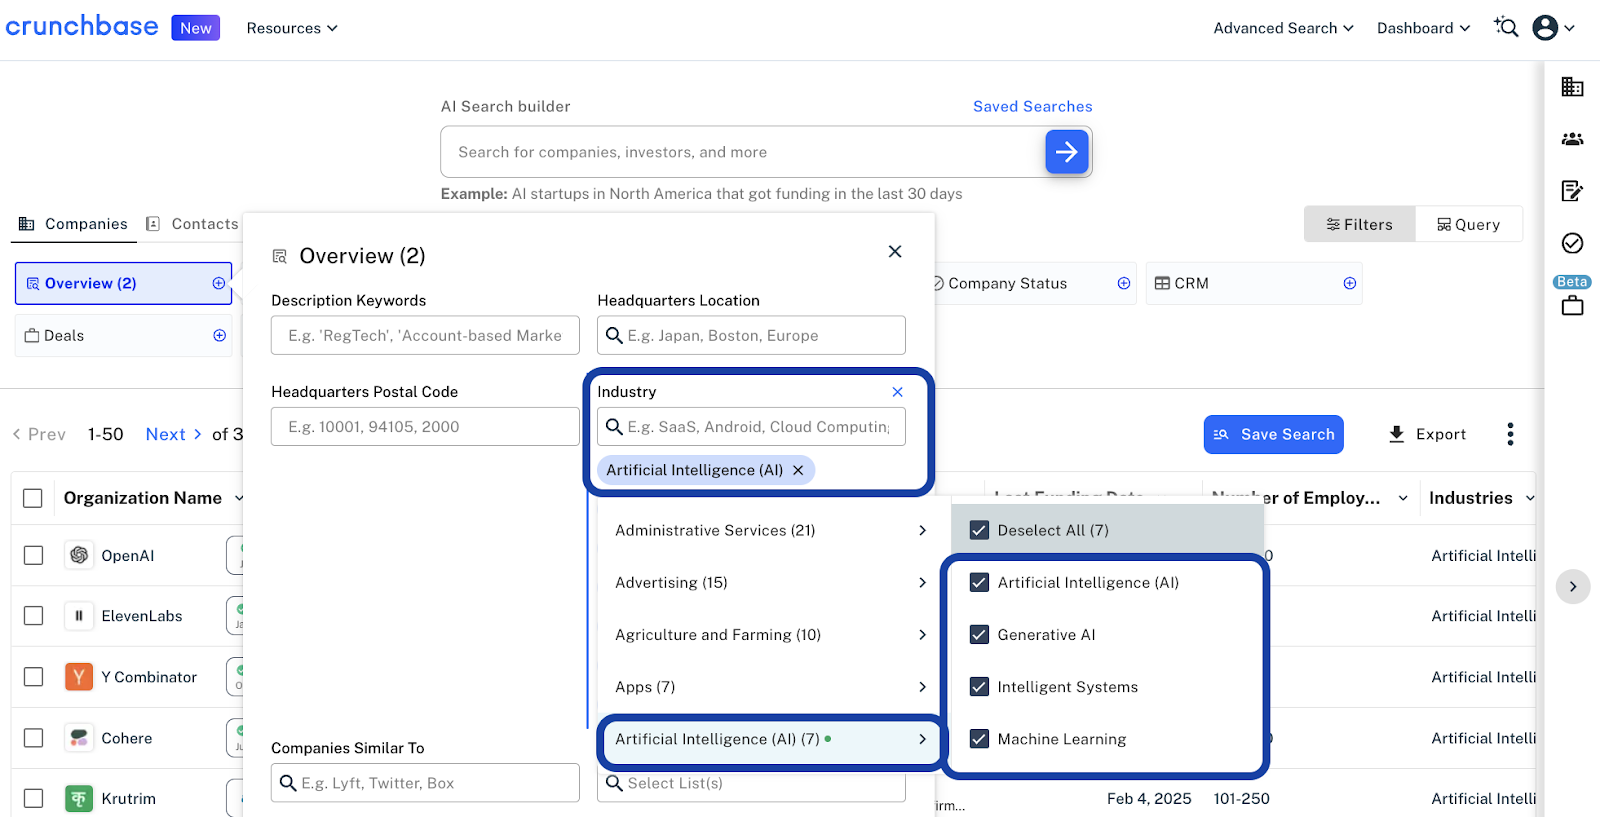Toggle the select-all rows checkbox
Image resolution: width=1600 pixels, height=817 pixels.
pos(33,498)
